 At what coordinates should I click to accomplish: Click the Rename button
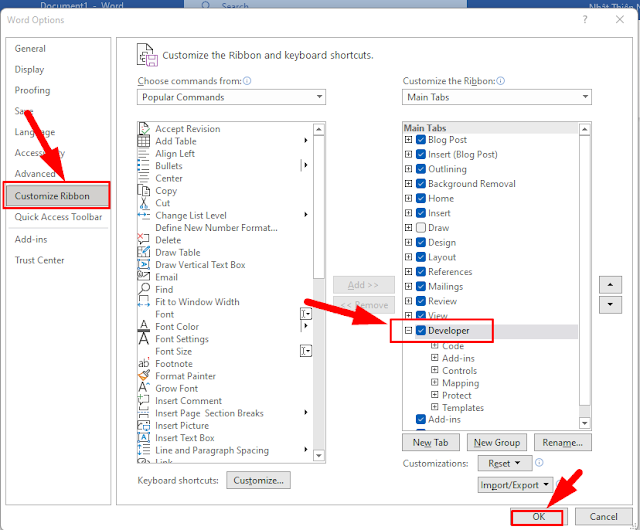pos(562,443)
